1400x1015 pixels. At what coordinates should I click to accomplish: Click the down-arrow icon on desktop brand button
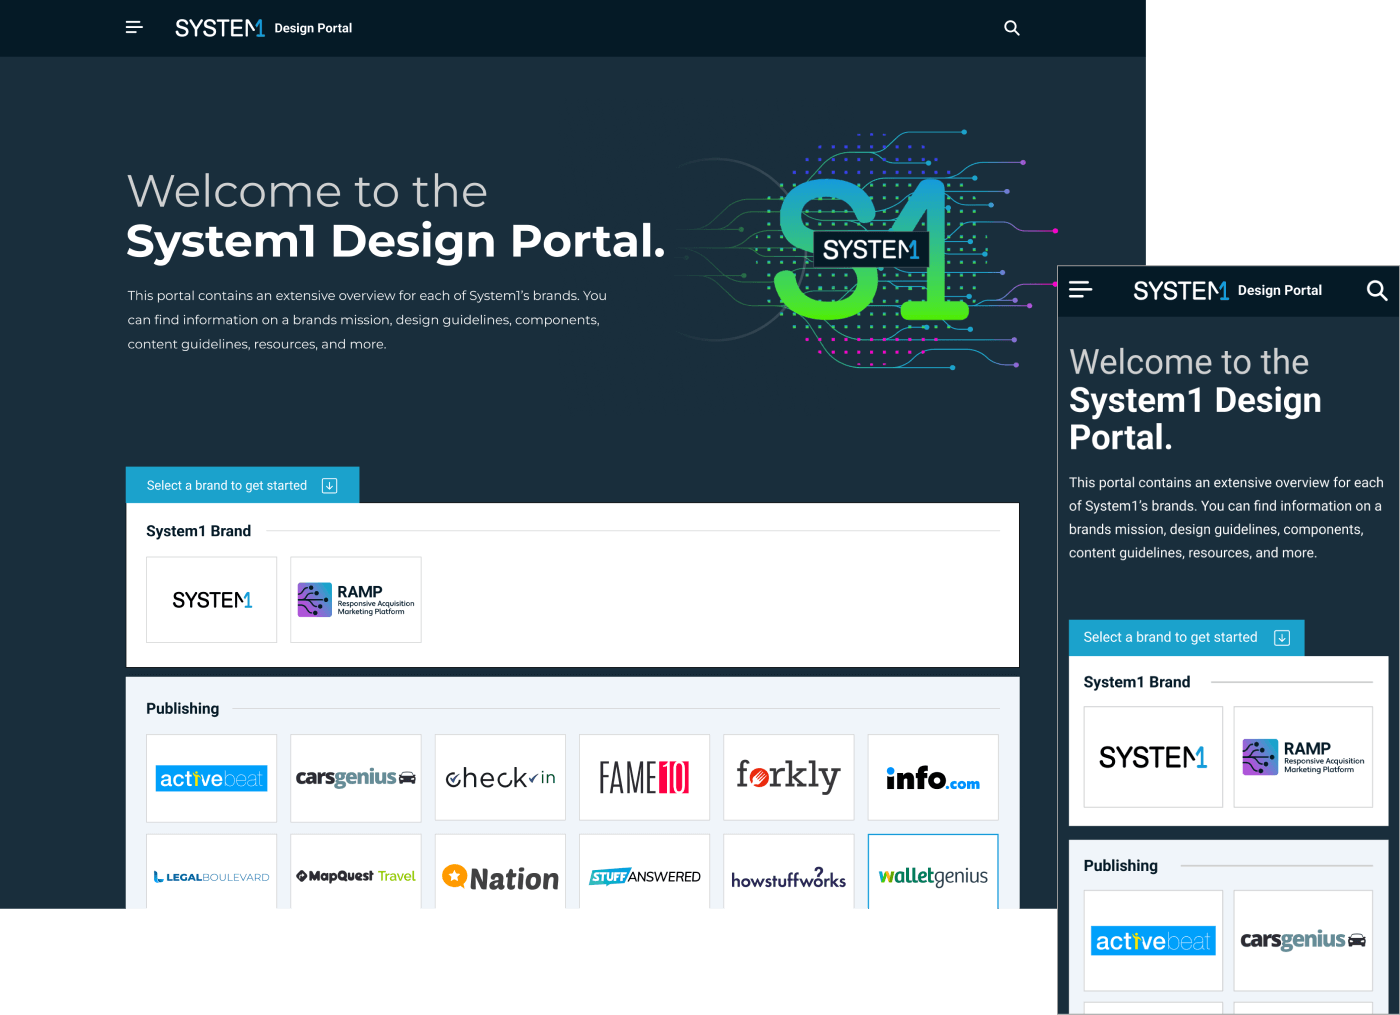pyautogui.click(x=330, y=485)
